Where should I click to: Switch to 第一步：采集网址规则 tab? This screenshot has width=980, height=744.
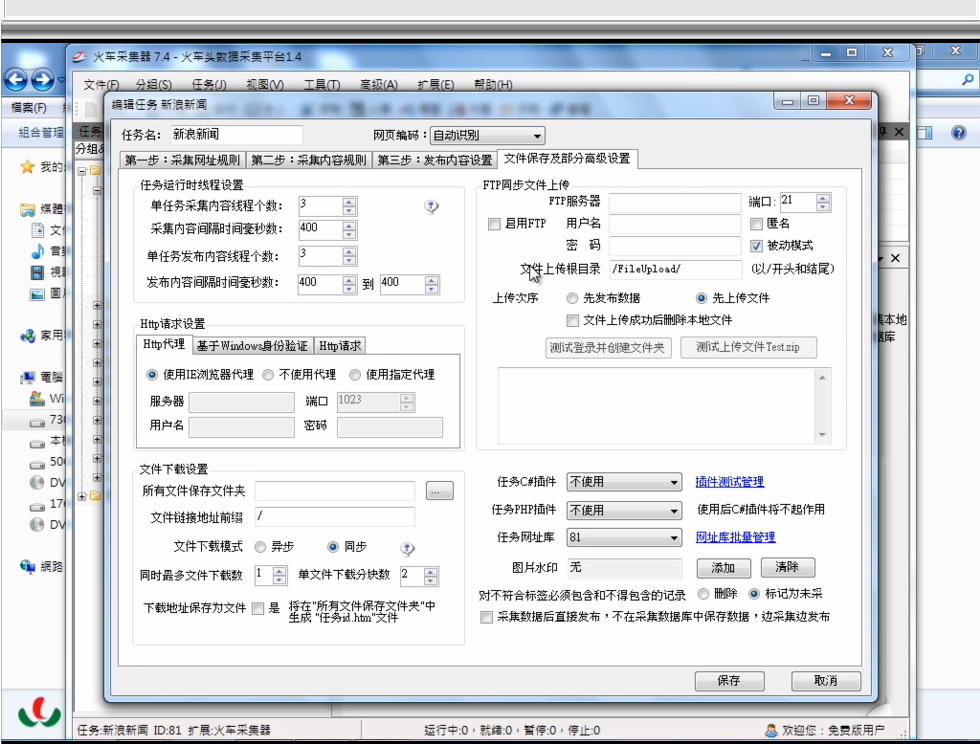182,160
